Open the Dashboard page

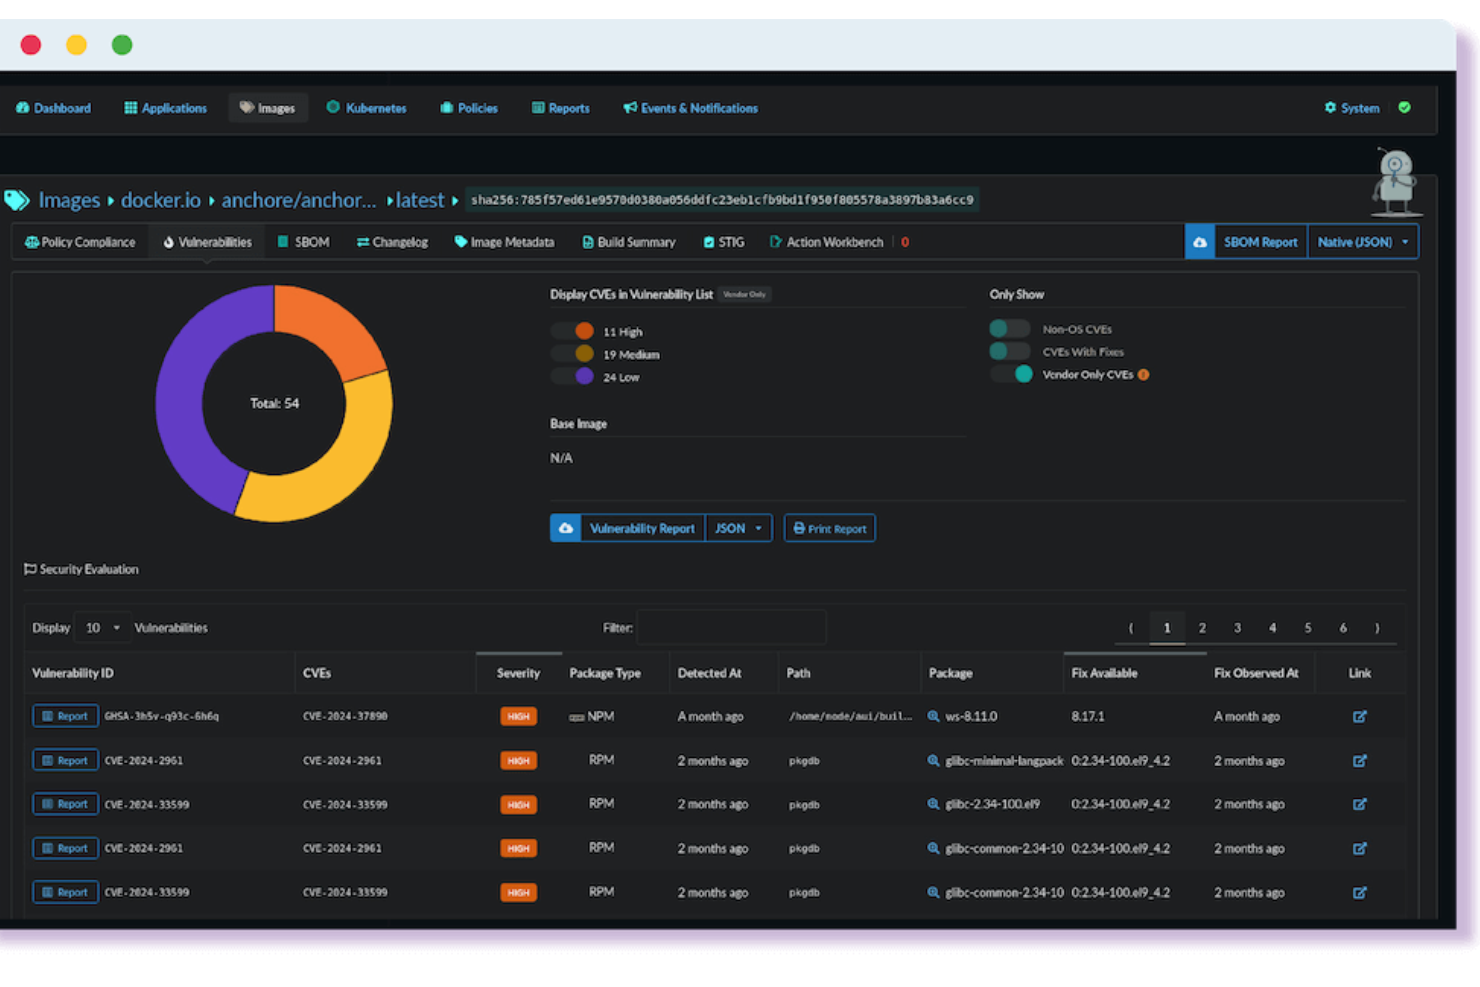tap(53, 108)
